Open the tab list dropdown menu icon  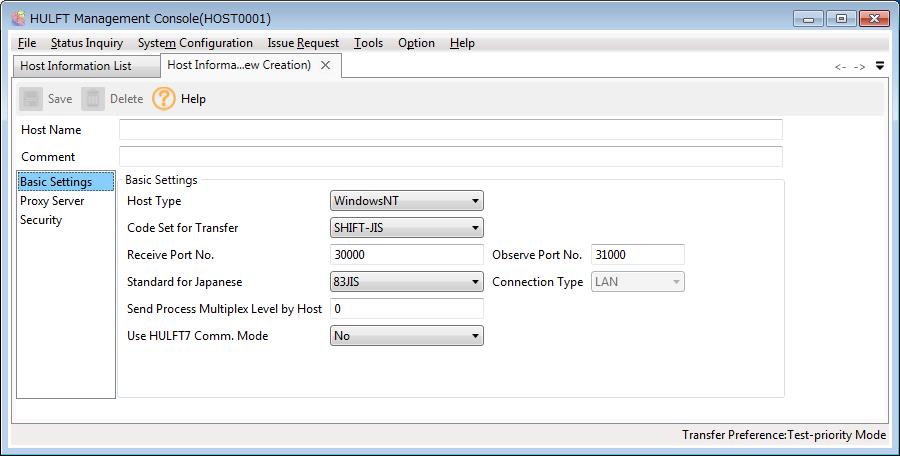click(880, 66)
